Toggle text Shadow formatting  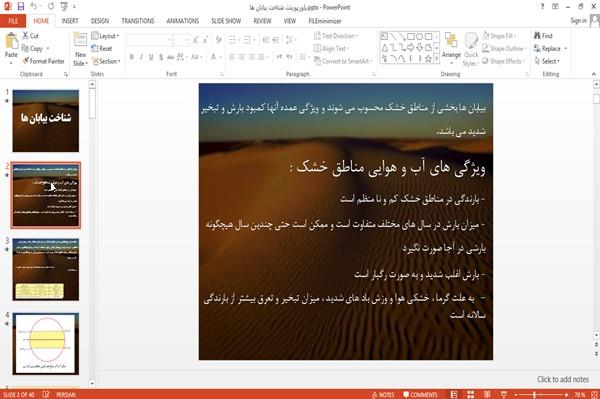[161, 57]
